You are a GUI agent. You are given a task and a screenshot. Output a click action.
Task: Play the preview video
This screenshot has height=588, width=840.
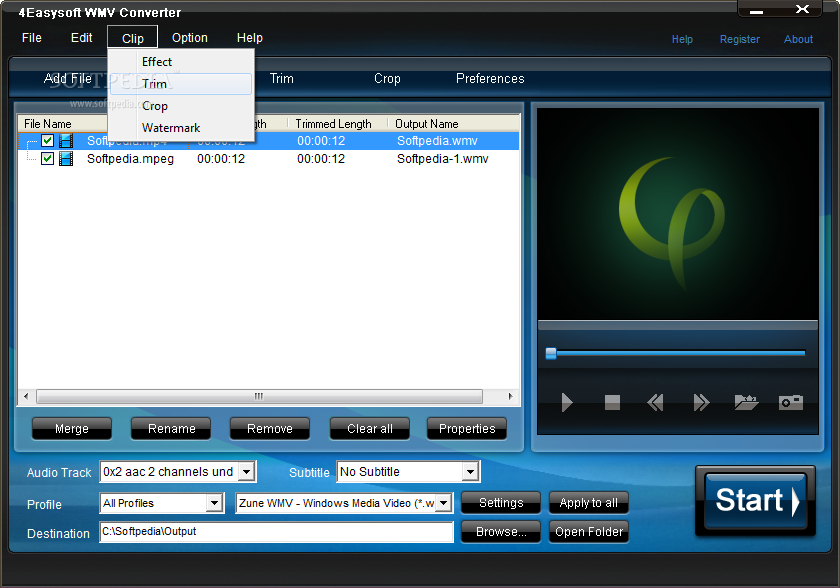click(567, 402)
